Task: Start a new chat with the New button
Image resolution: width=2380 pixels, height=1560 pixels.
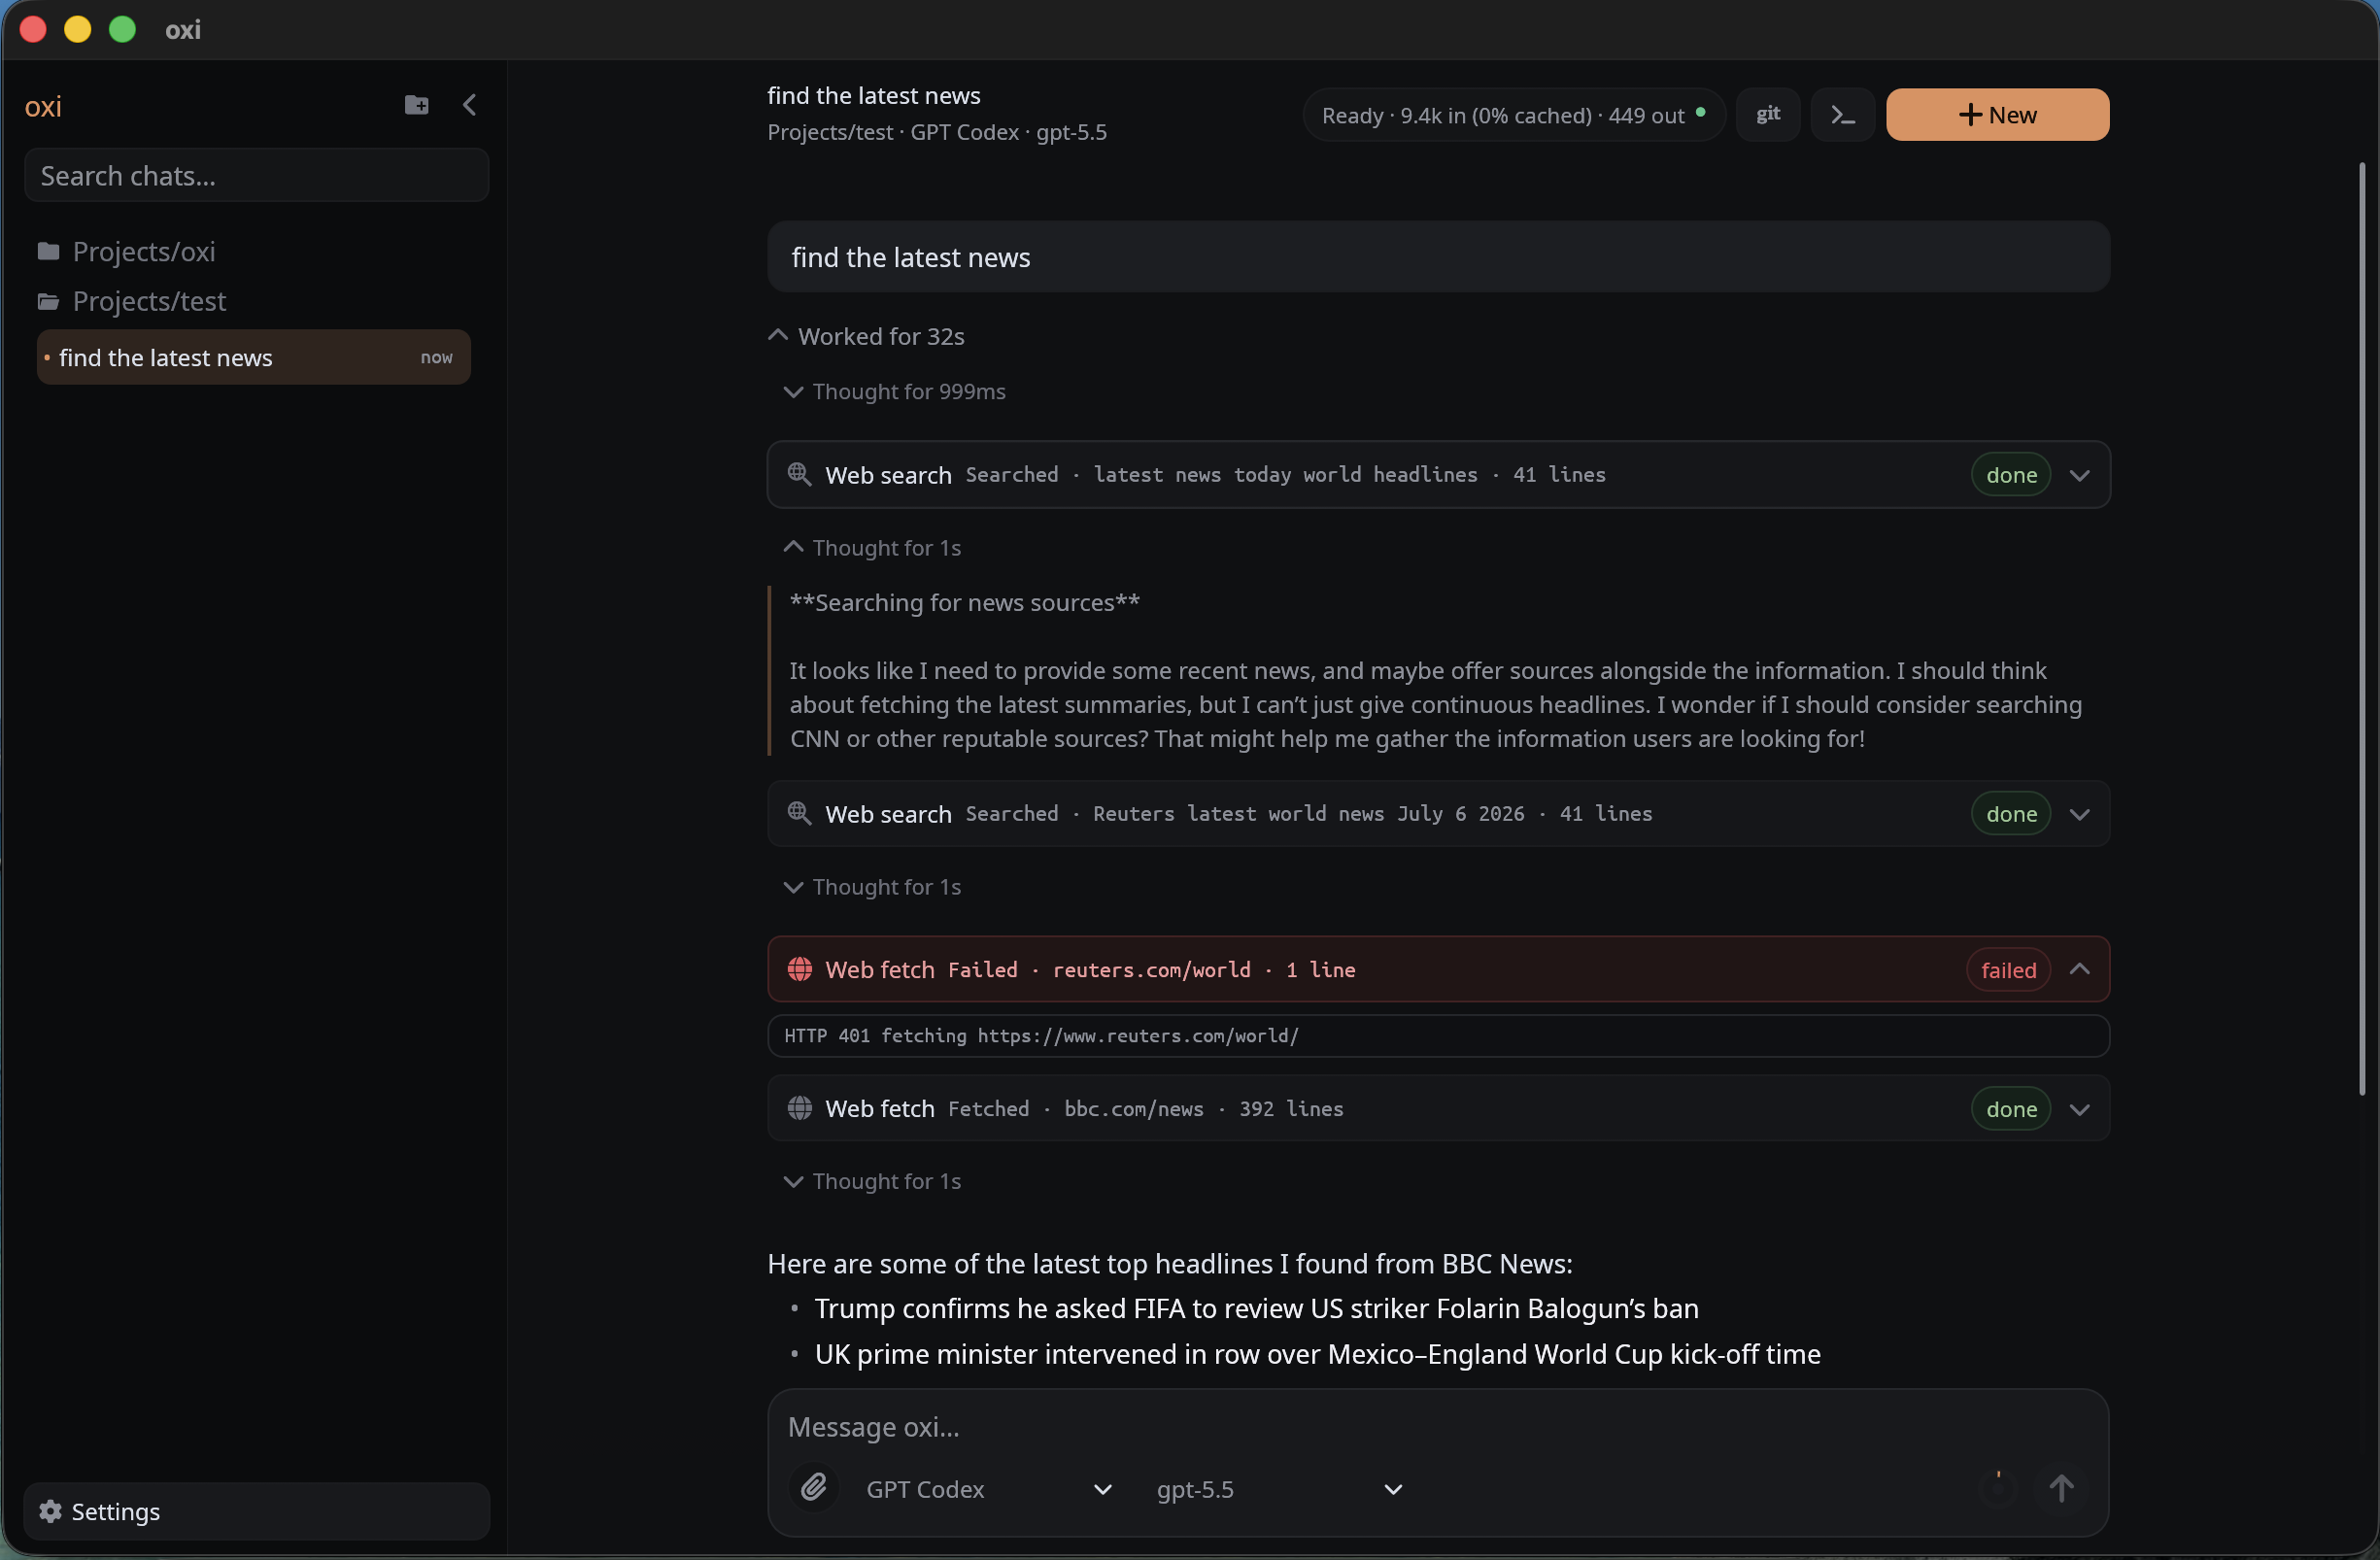Action: tap(1997, 115)
